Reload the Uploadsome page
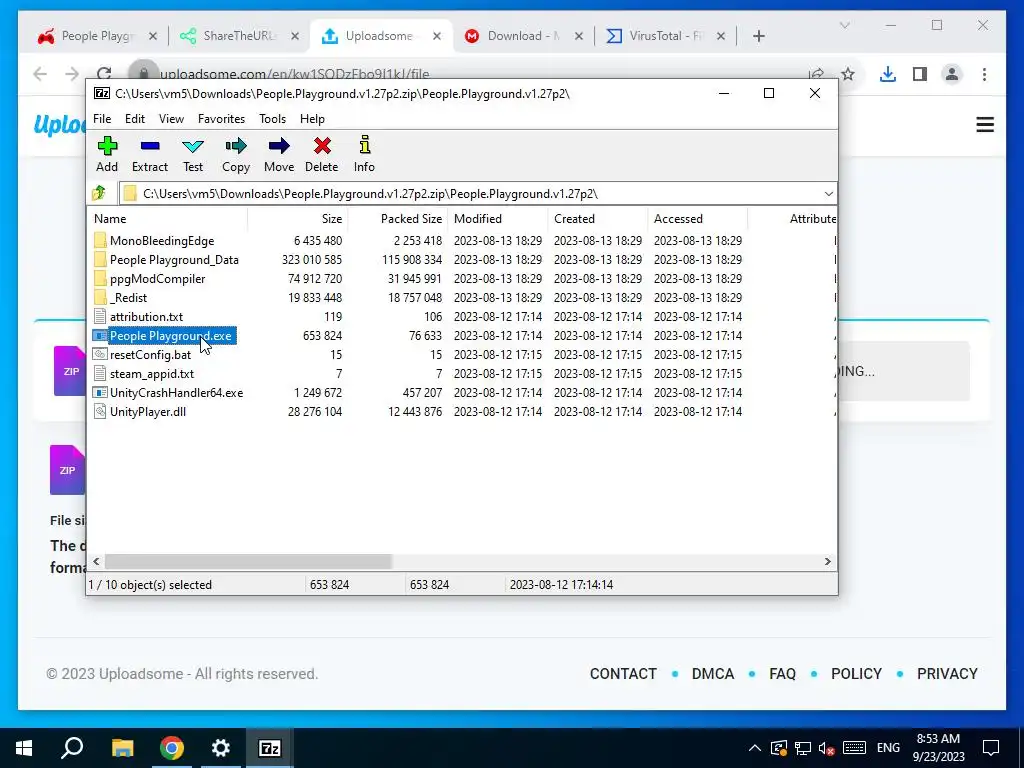This screenshot has width=1024, height=768. (104, 74)
